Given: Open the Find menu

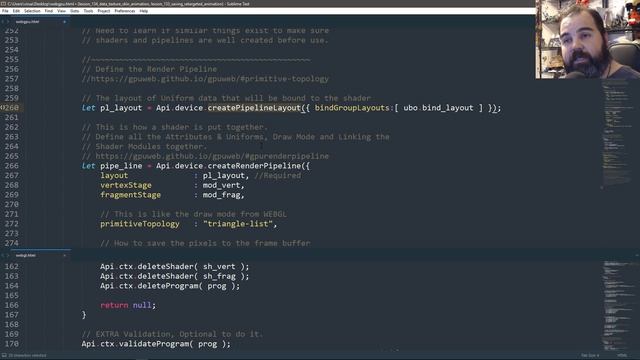Looking at the screenshot, I should [49, 11].
